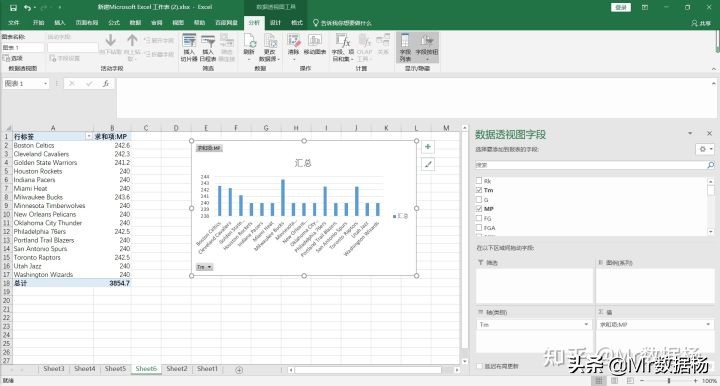720x386 pixels.
Task: Click Page Layout view icon in status bar
Action: point(614,380)
